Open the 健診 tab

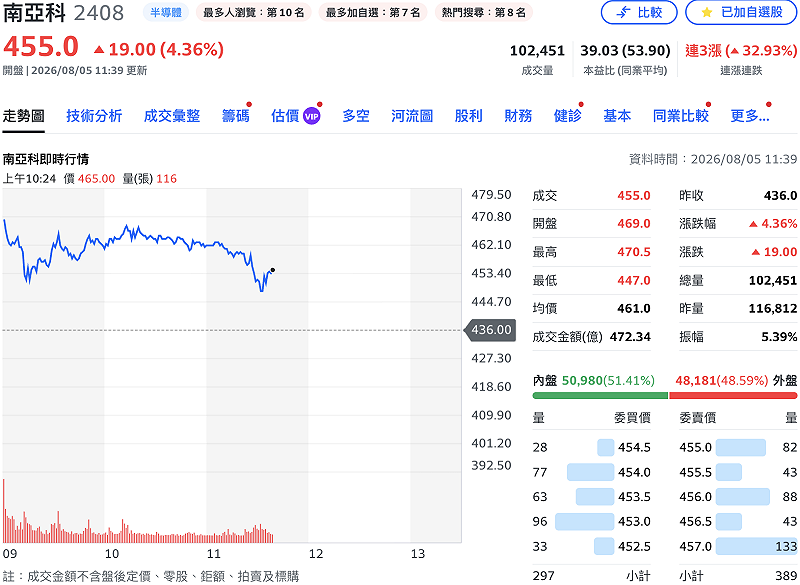pos(567,116)
